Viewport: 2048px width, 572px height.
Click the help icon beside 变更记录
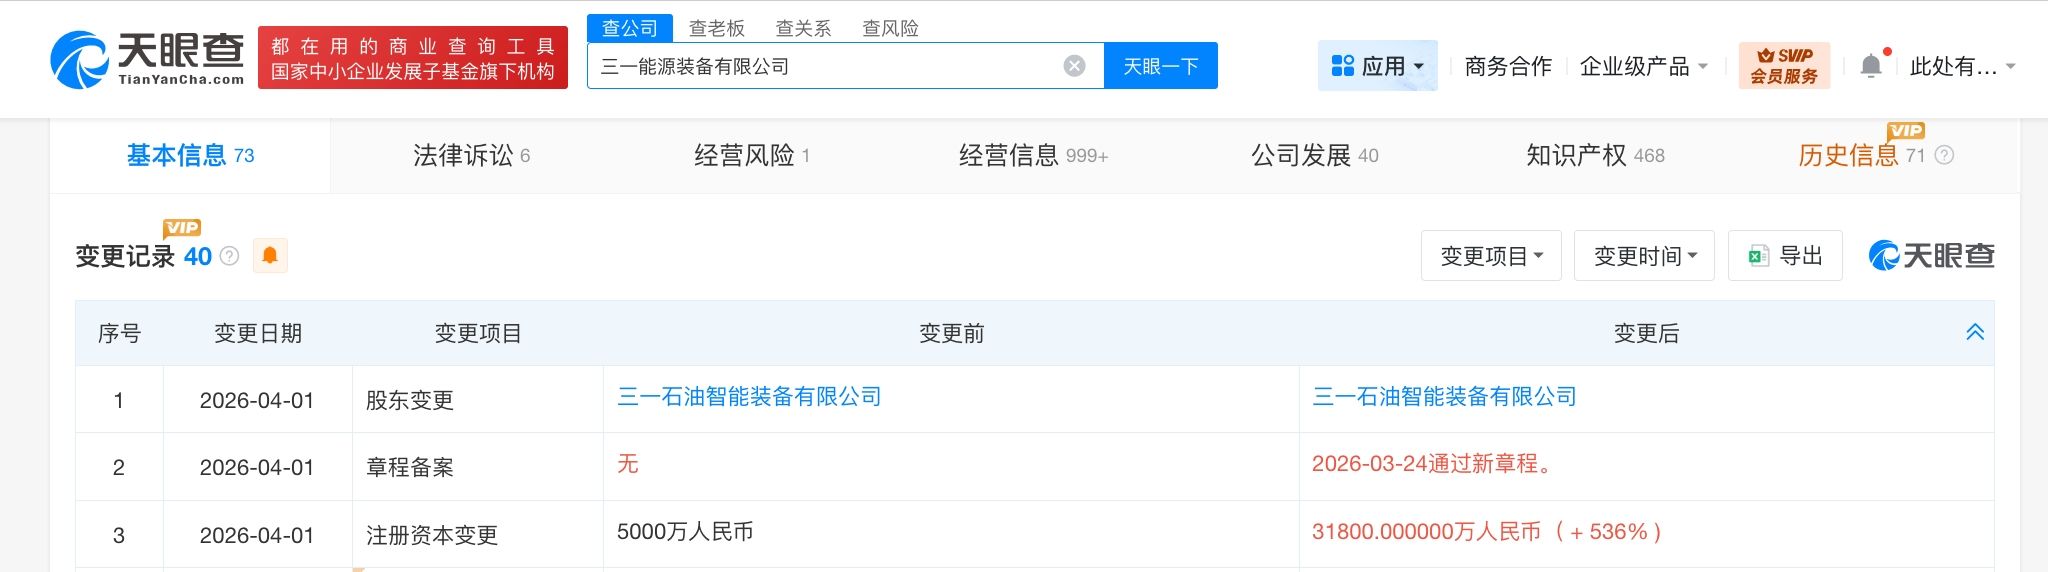230,256
